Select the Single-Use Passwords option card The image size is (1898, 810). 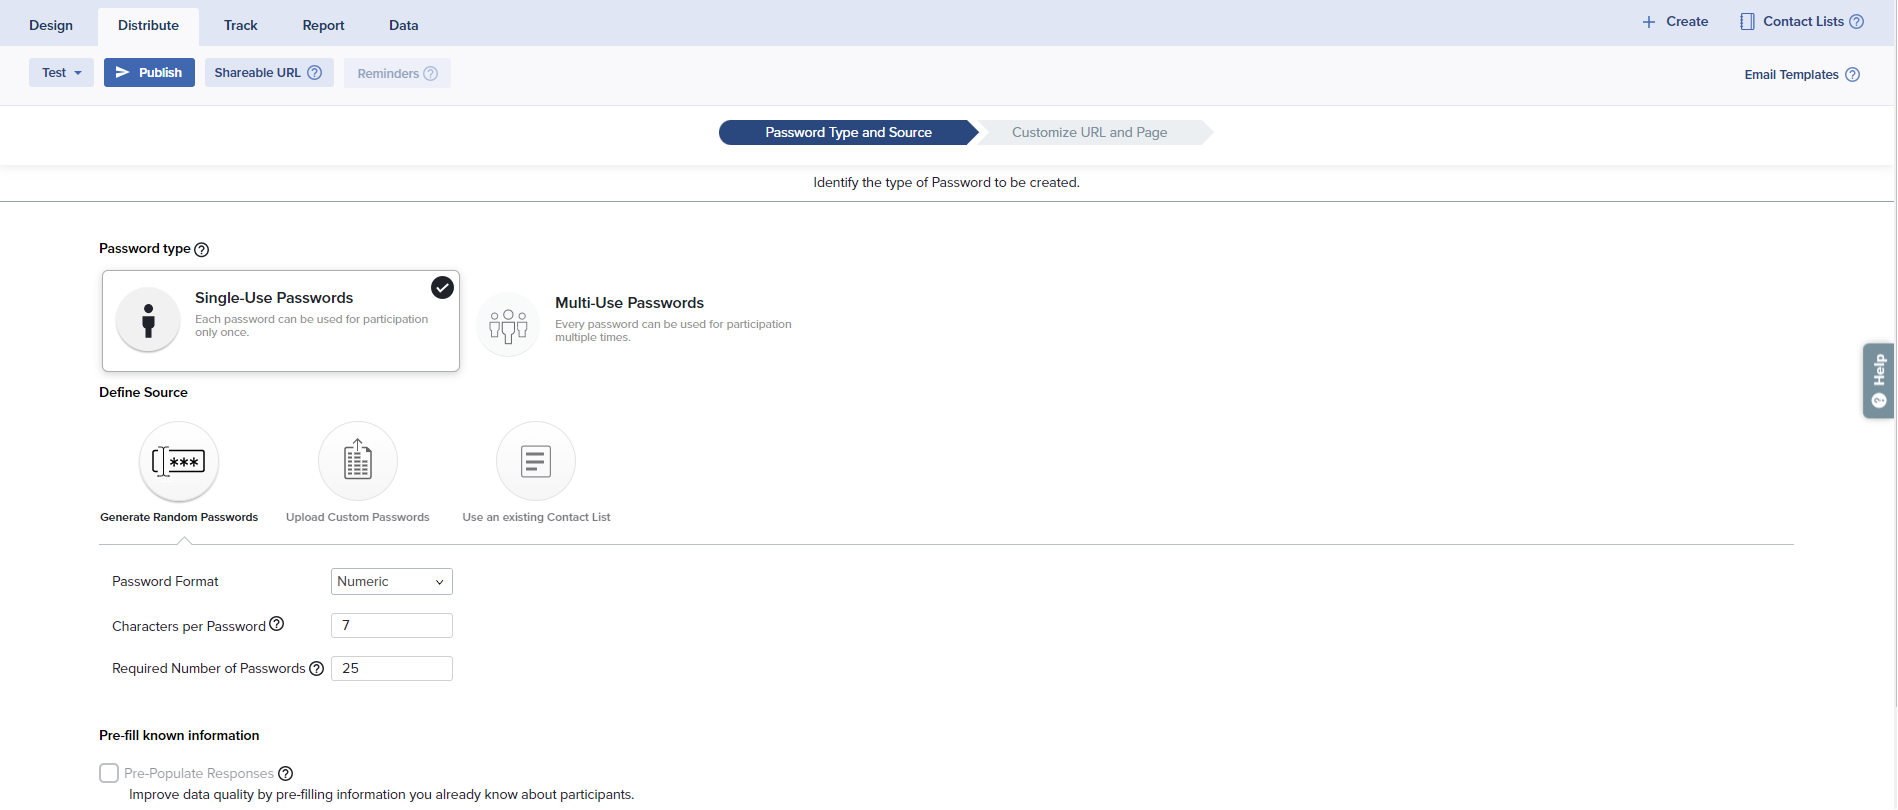pos(280,321)
